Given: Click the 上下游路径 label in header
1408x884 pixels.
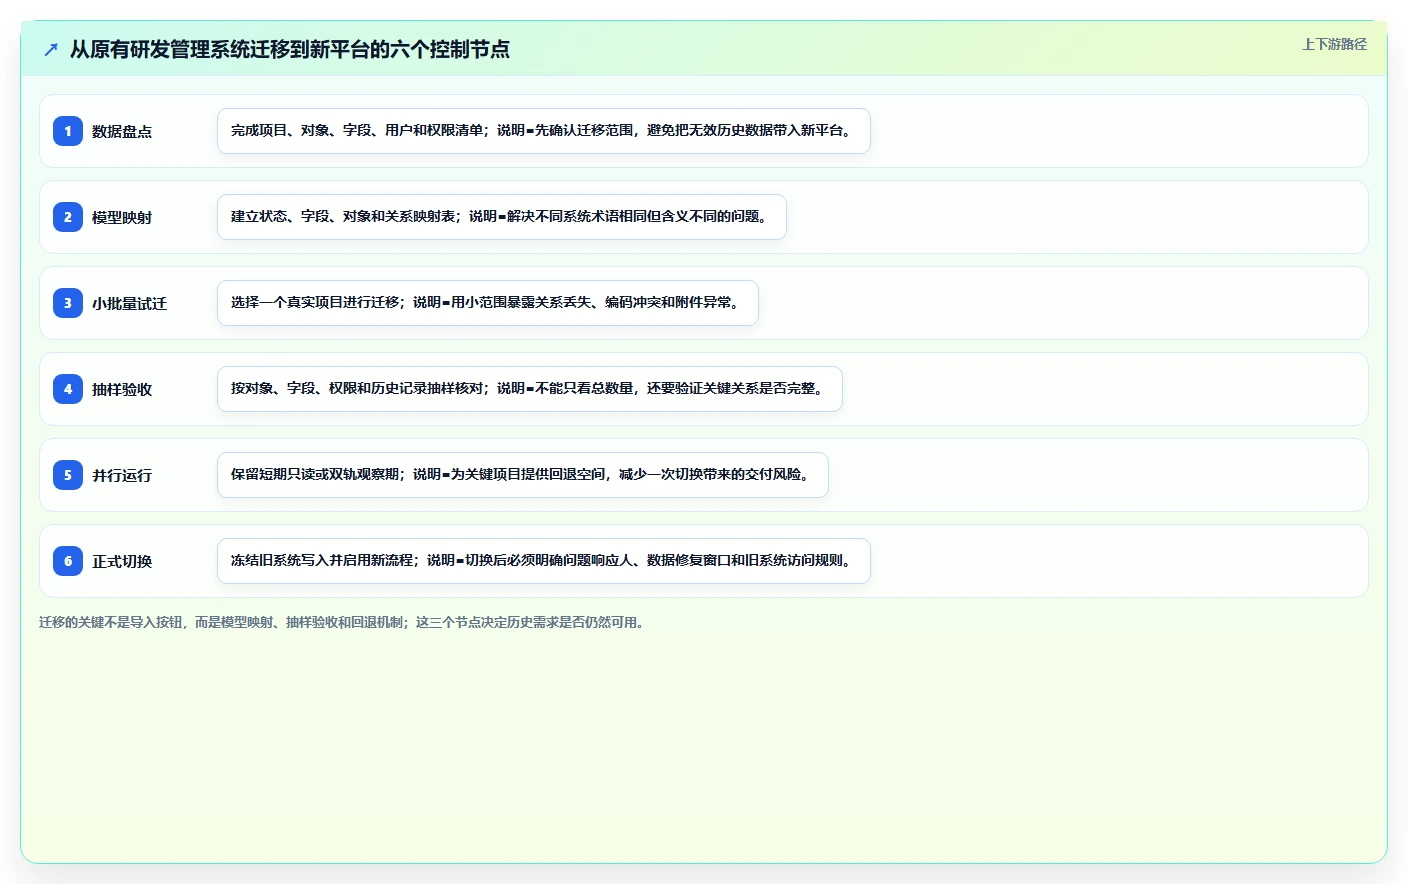Looking at the screenshot, I should (x=1334, y=44).
